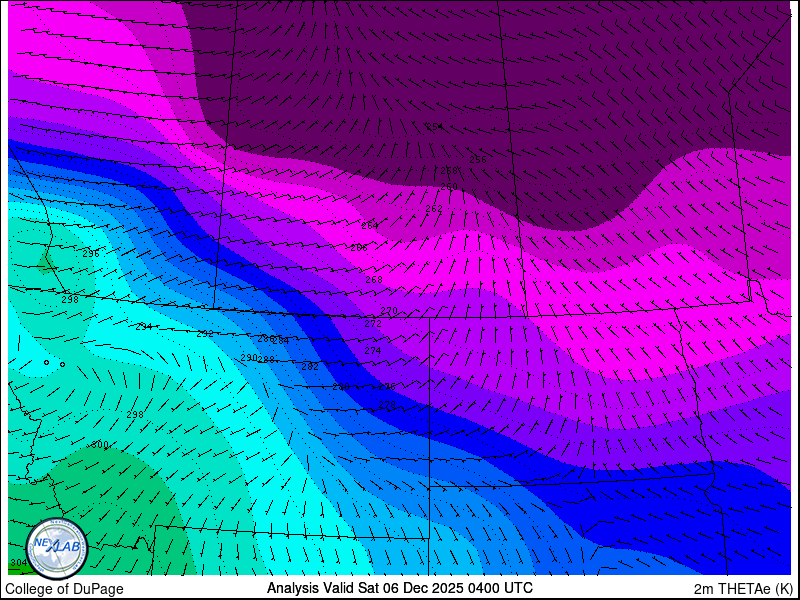
Task: Click the 300 contour label
Action: click(x=100, y=445)
